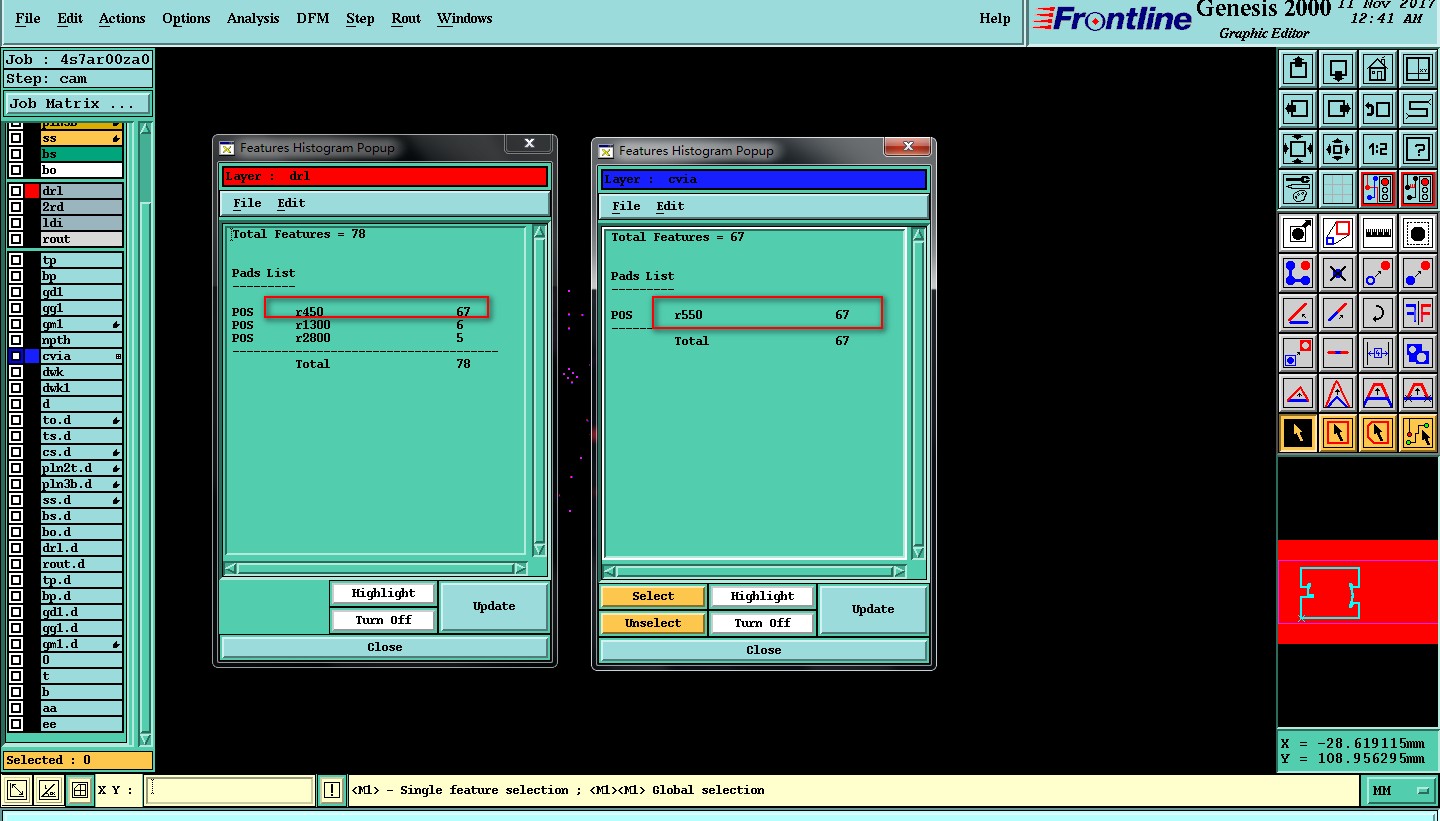Toggle the tp layer checkbox
Screen dimensions: 1440x821
pos(16,260)
